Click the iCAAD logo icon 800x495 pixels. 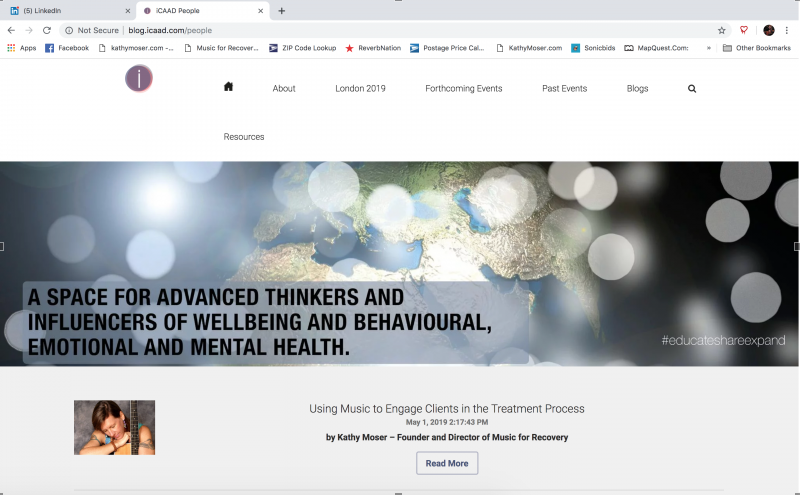tap(139, 78)
